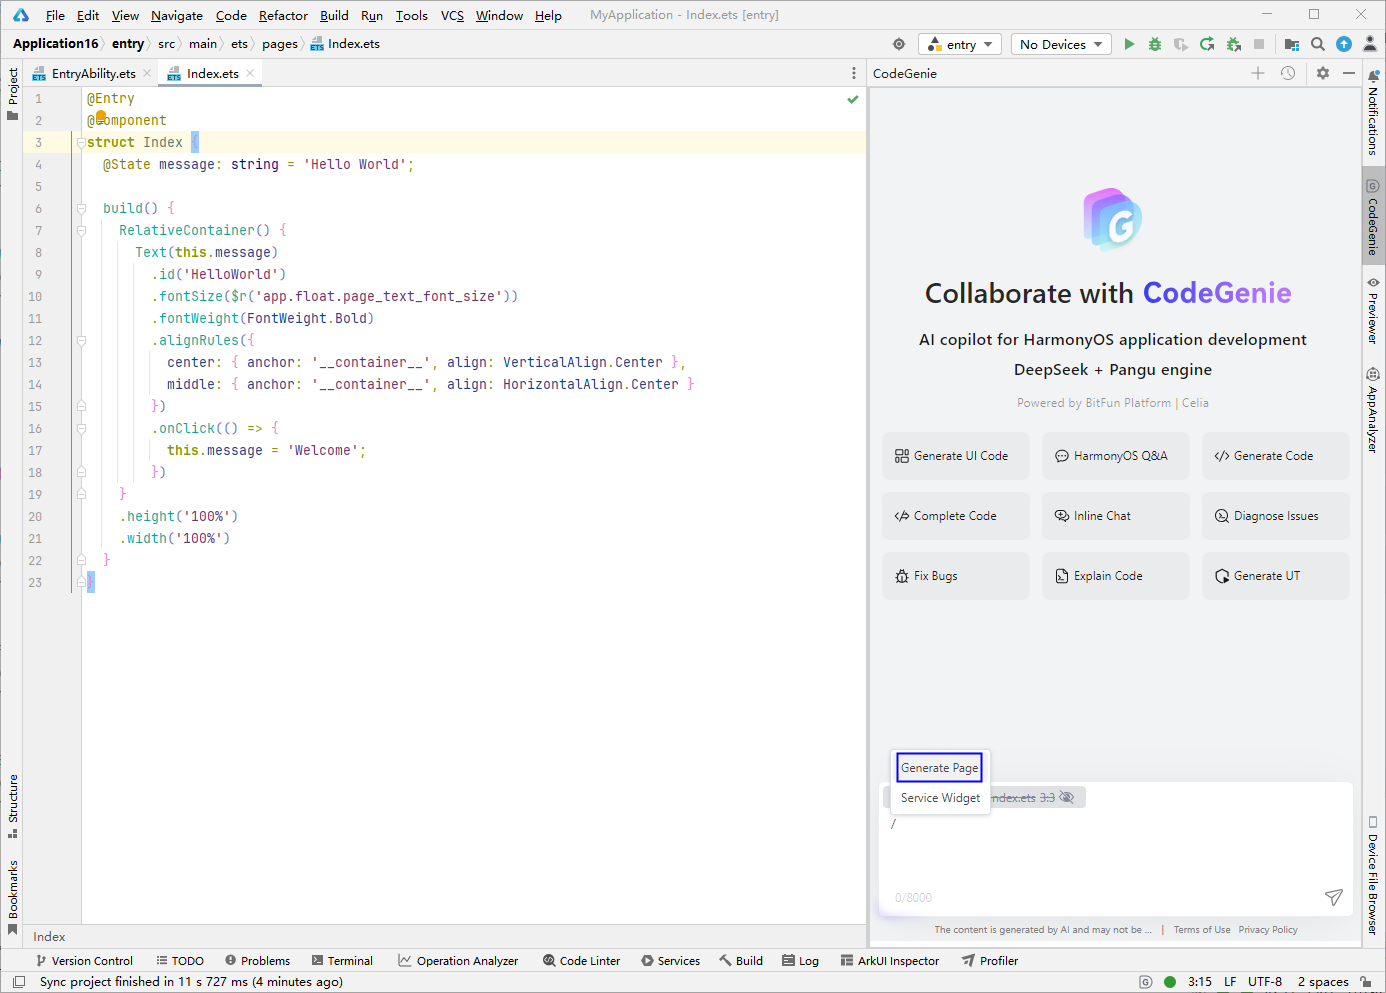Send the CodeGenie message with the paper plane icon
The image size is (1386, 993).
tap(1333, 897)
